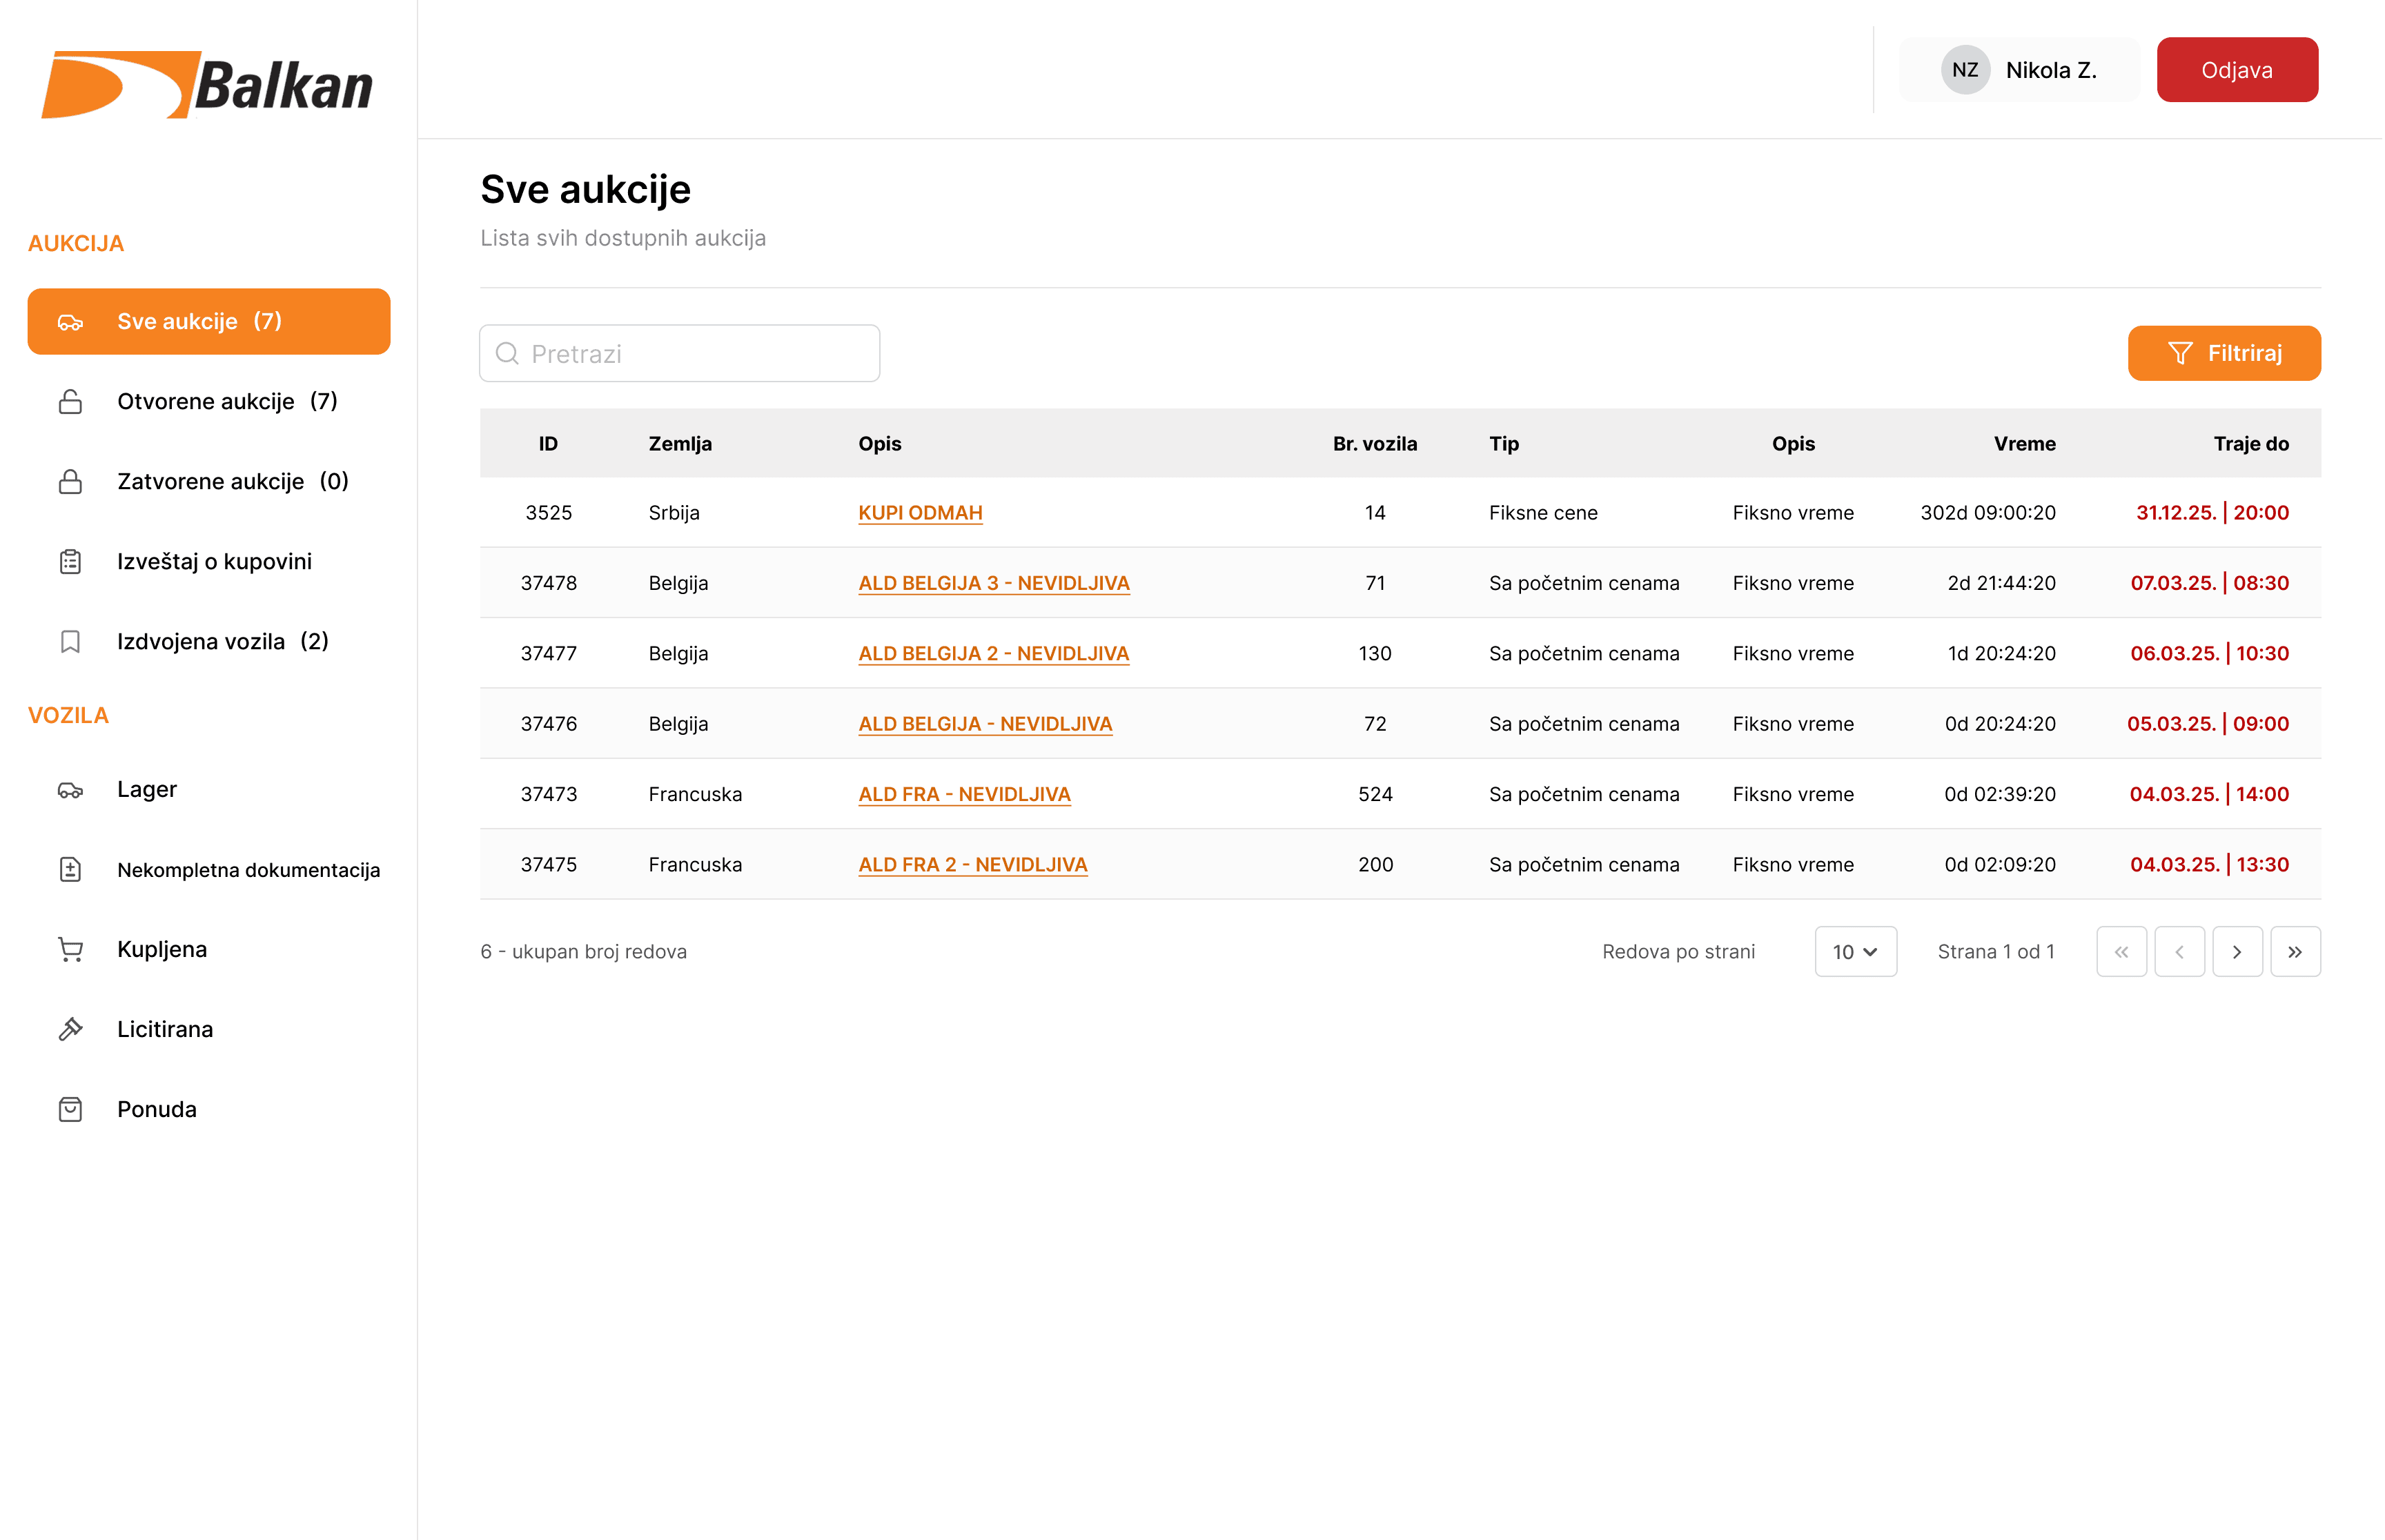Screen dimensions: 2385x1540
Task: Click end date 04.03.25. | 13:30
Action: coord(2209,865)
